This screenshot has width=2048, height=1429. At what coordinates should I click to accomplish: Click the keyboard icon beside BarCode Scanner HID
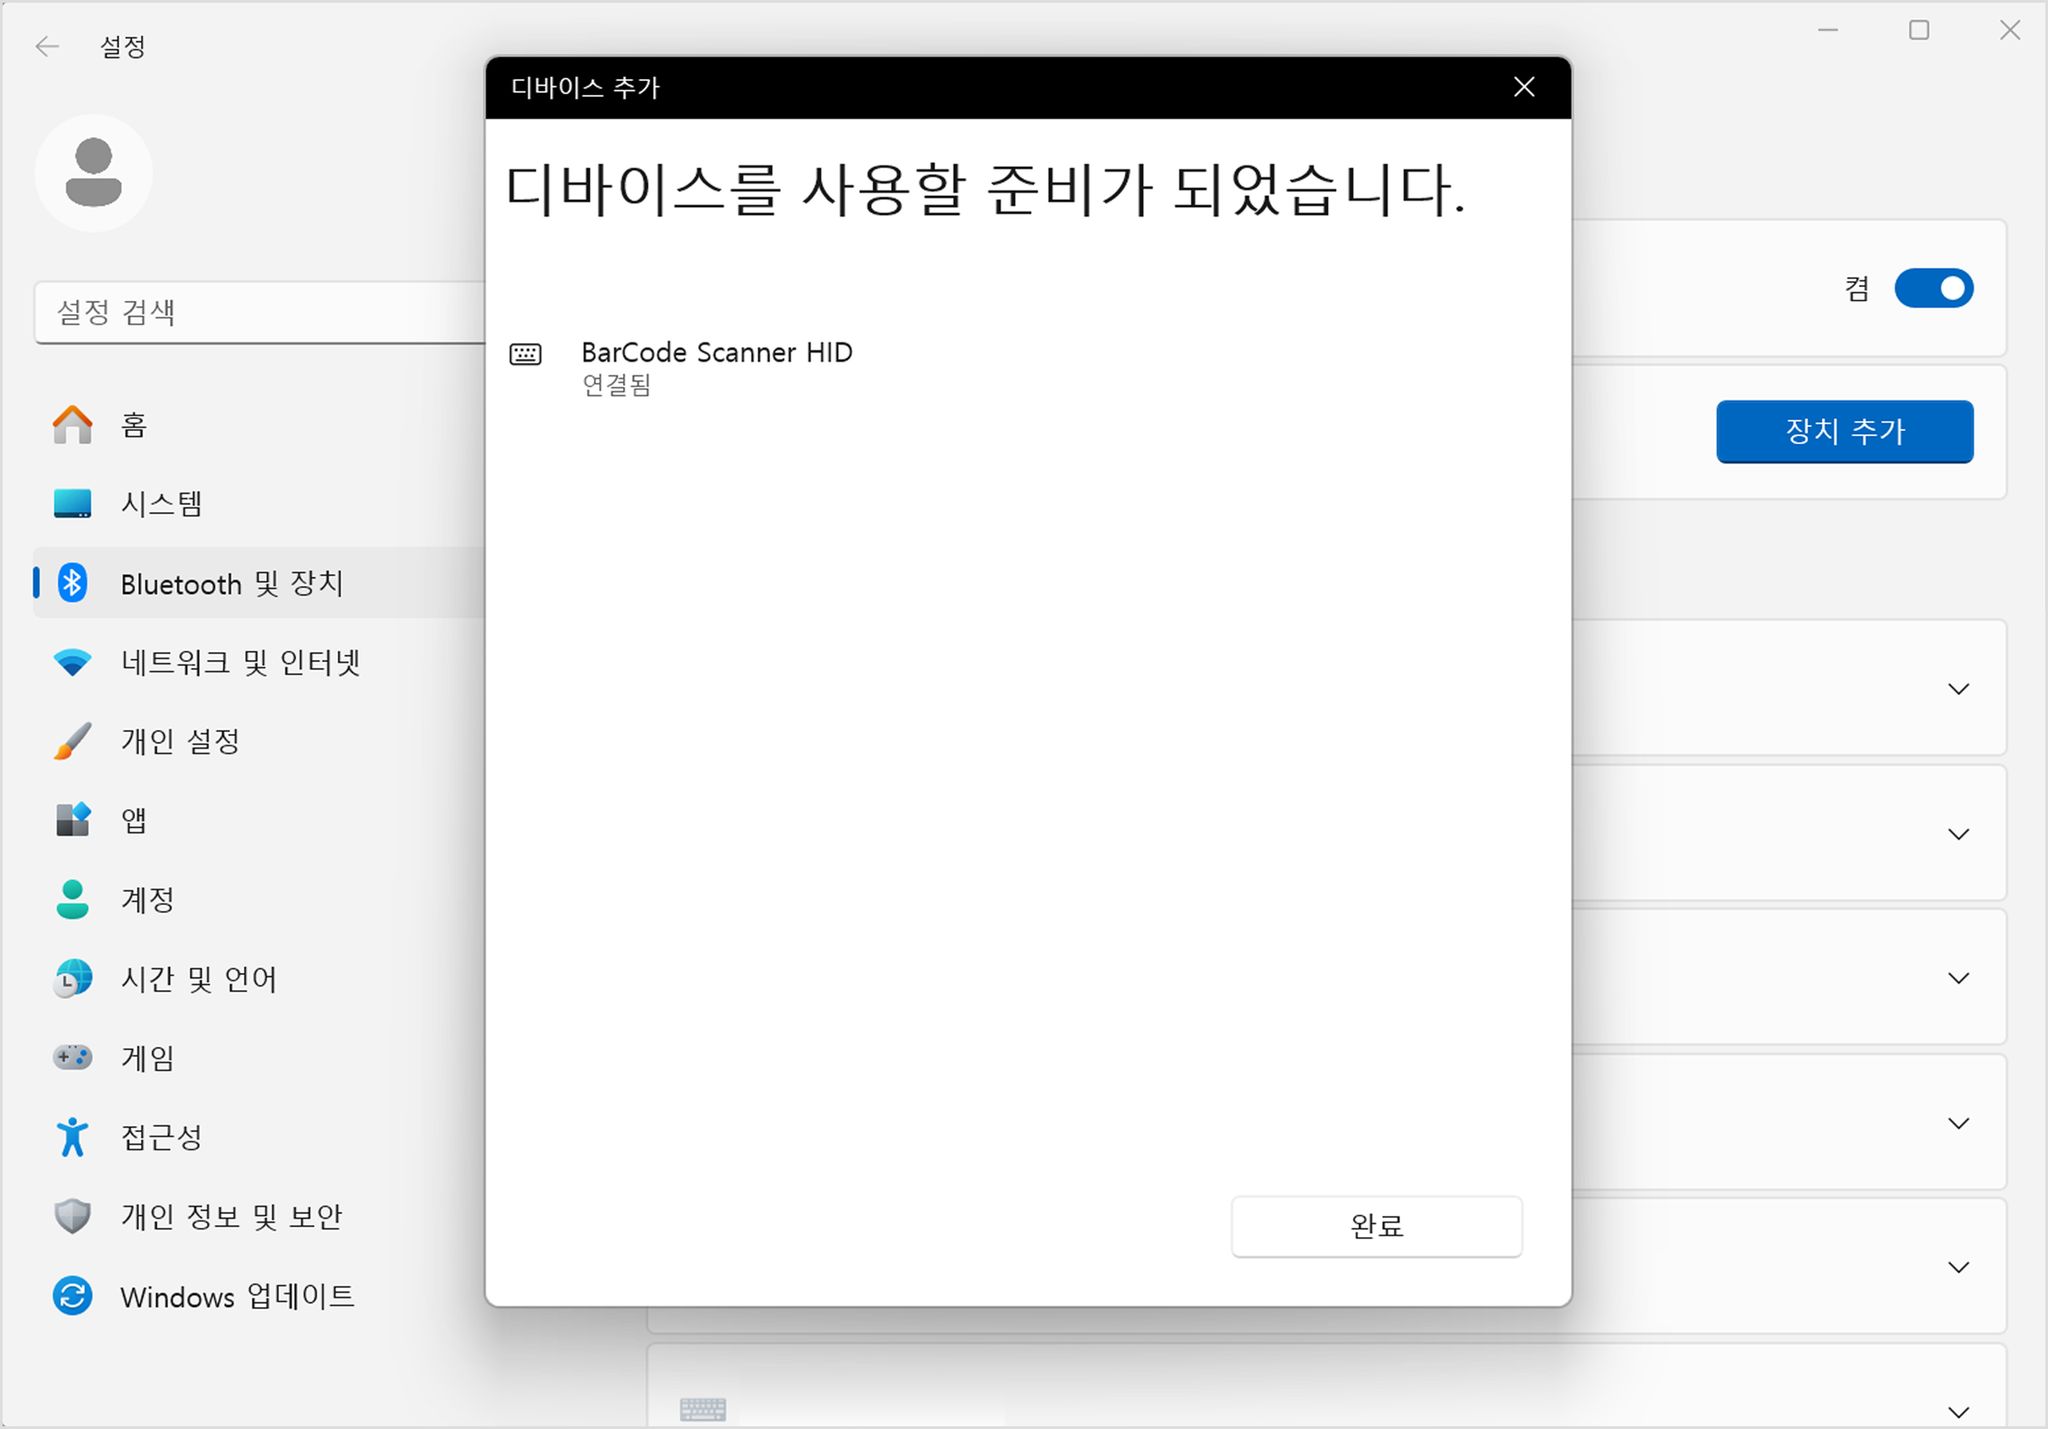[526, 354]
